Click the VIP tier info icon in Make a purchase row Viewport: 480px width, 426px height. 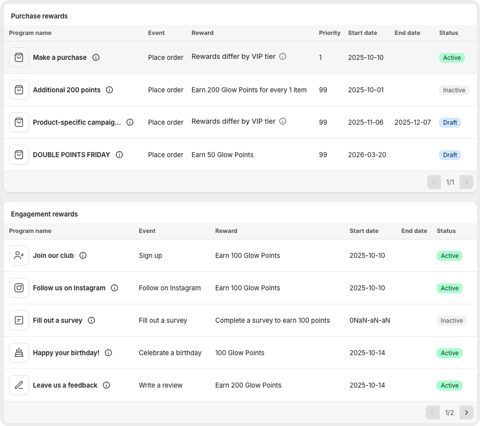click(283, 57)
